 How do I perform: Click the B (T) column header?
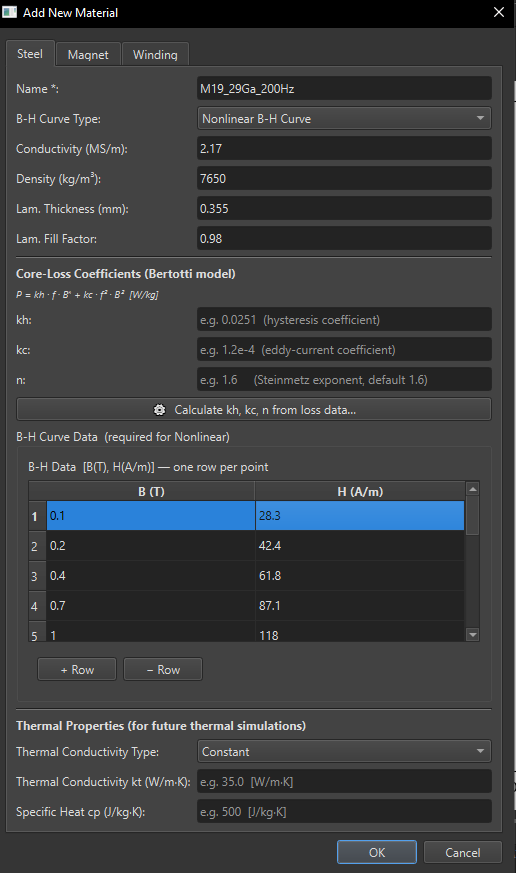(151, 492)
